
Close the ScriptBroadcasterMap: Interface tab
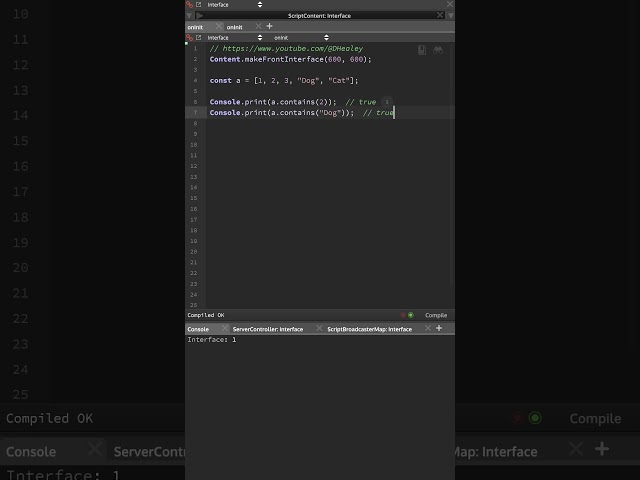428,328
